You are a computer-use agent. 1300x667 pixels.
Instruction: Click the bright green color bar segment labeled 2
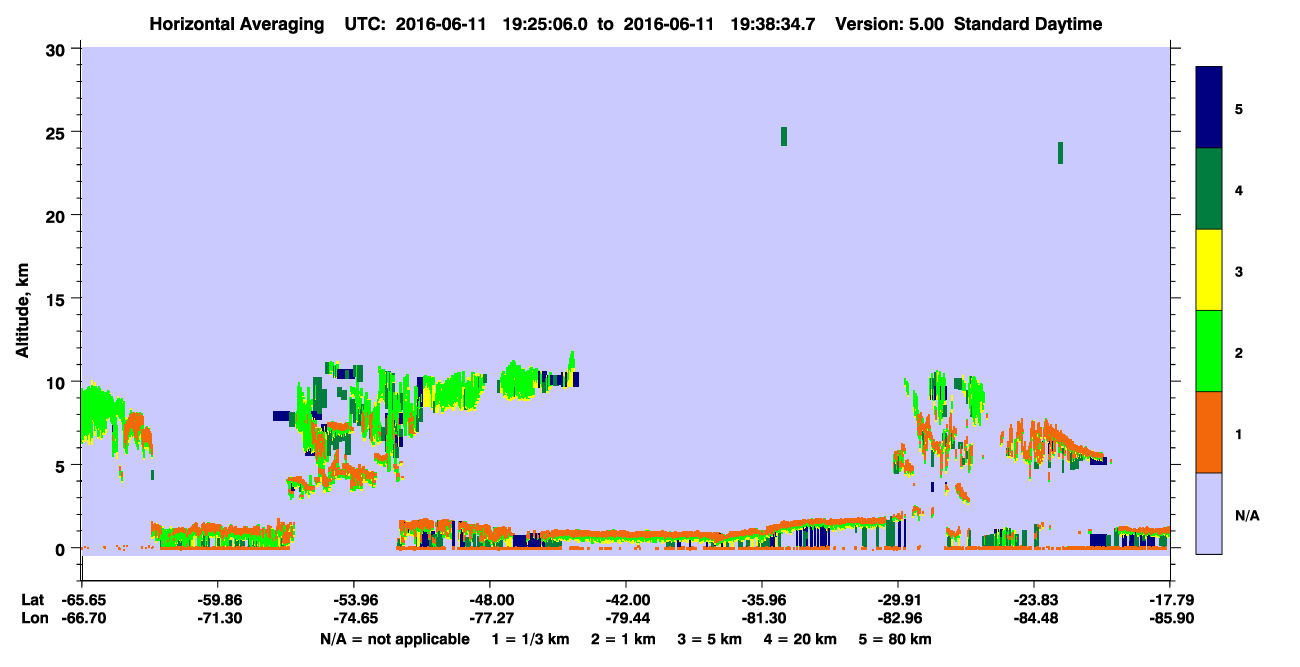(1209, 351)
